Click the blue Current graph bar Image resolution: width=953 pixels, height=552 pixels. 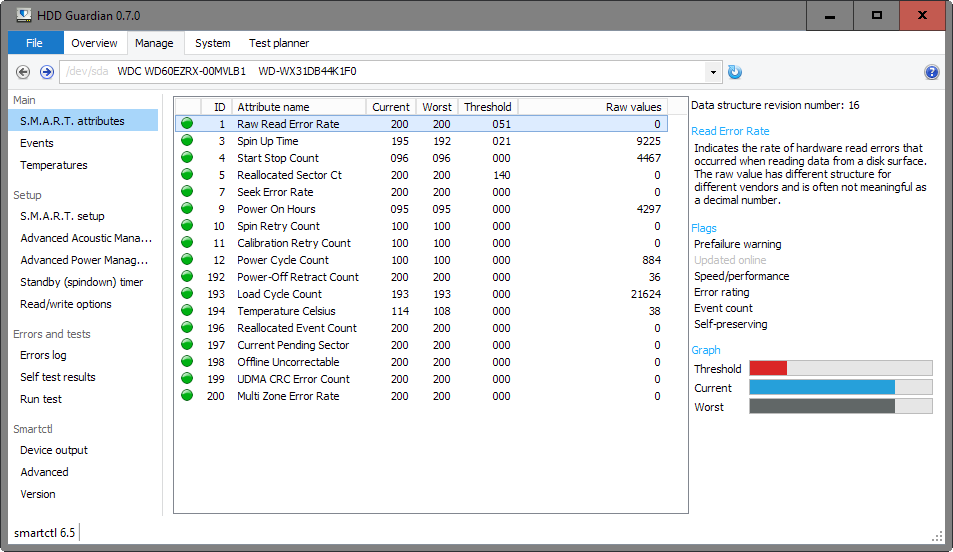[822, 387]
